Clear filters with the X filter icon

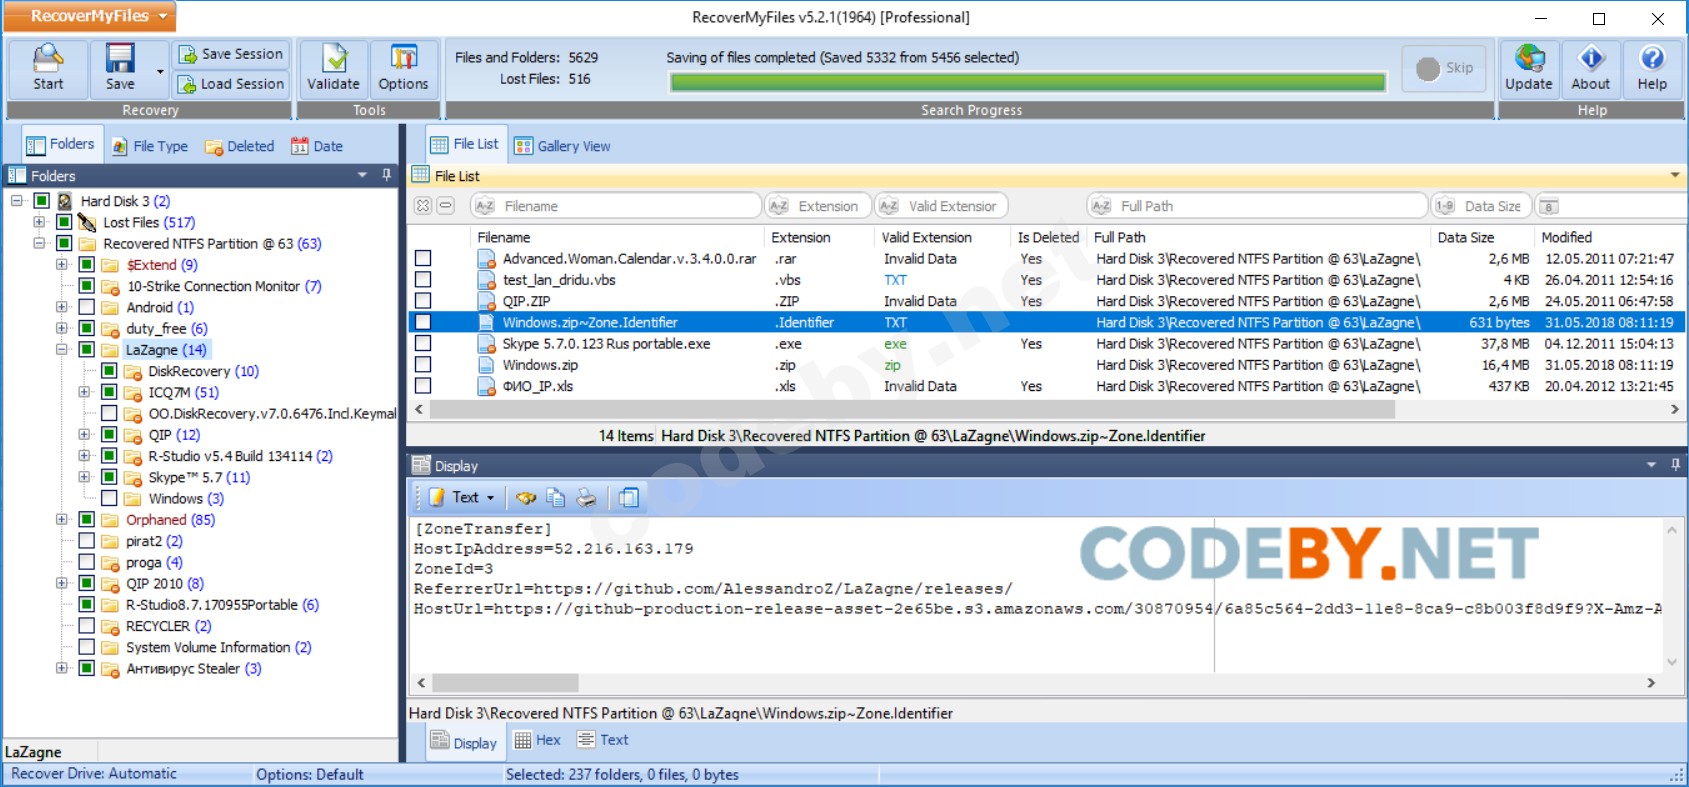[x=423, y=206]
